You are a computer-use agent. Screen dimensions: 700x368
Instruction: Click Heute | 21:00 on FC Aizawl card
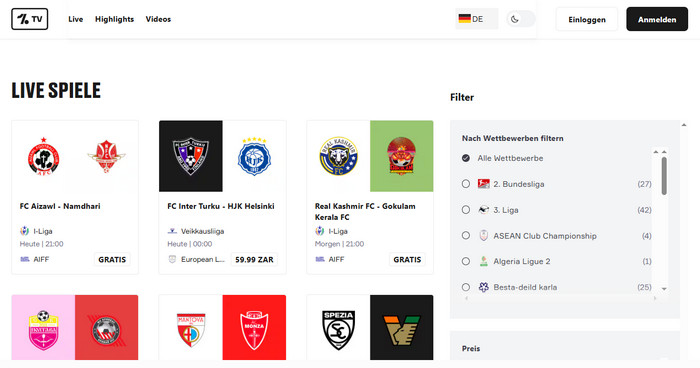point(42,244)
